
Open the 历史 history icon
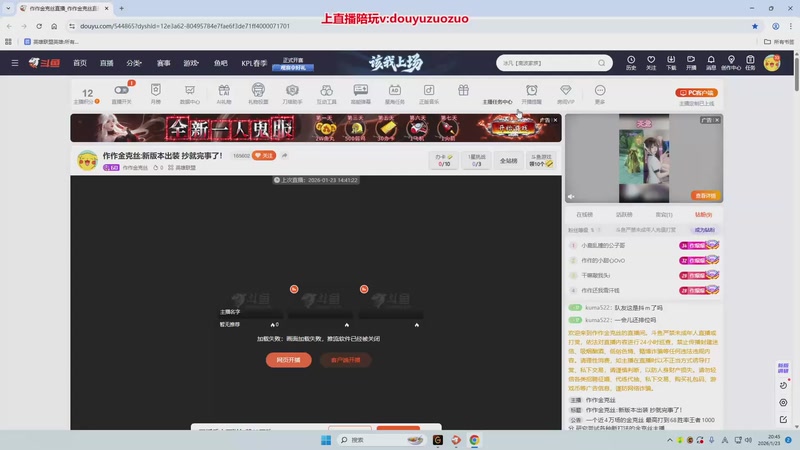(631, 63)
